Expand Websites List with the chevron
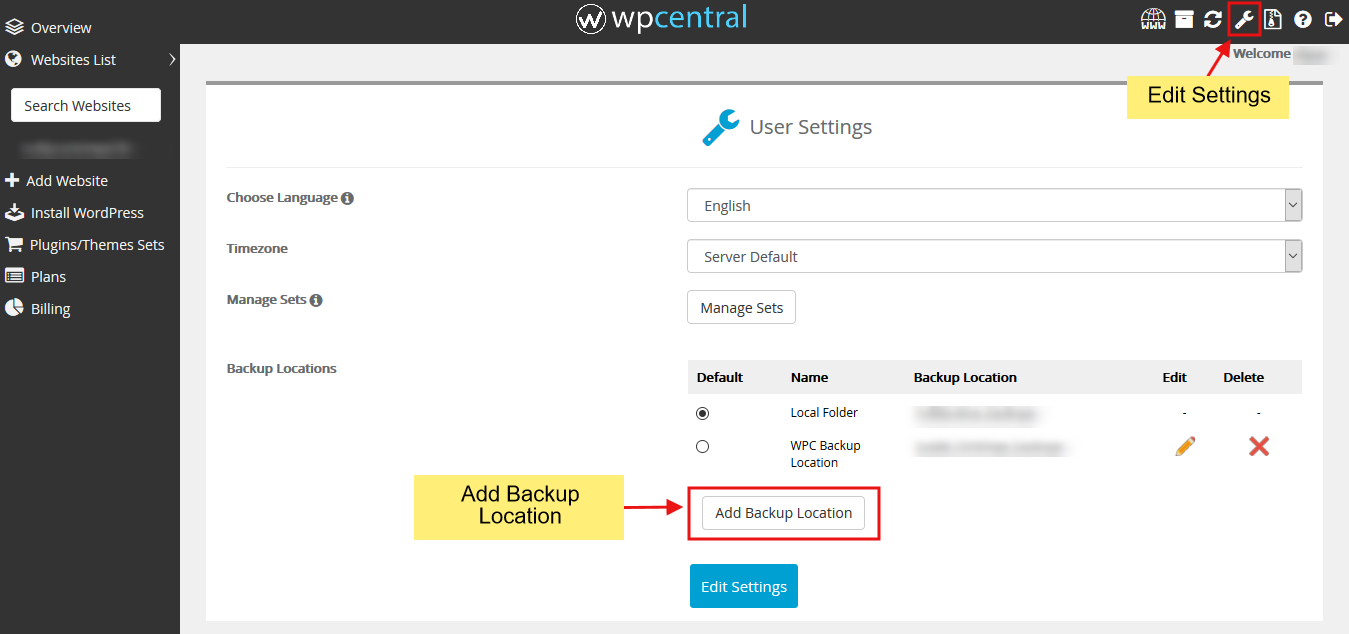This screenshot has height=634, width=1349. 172,60
